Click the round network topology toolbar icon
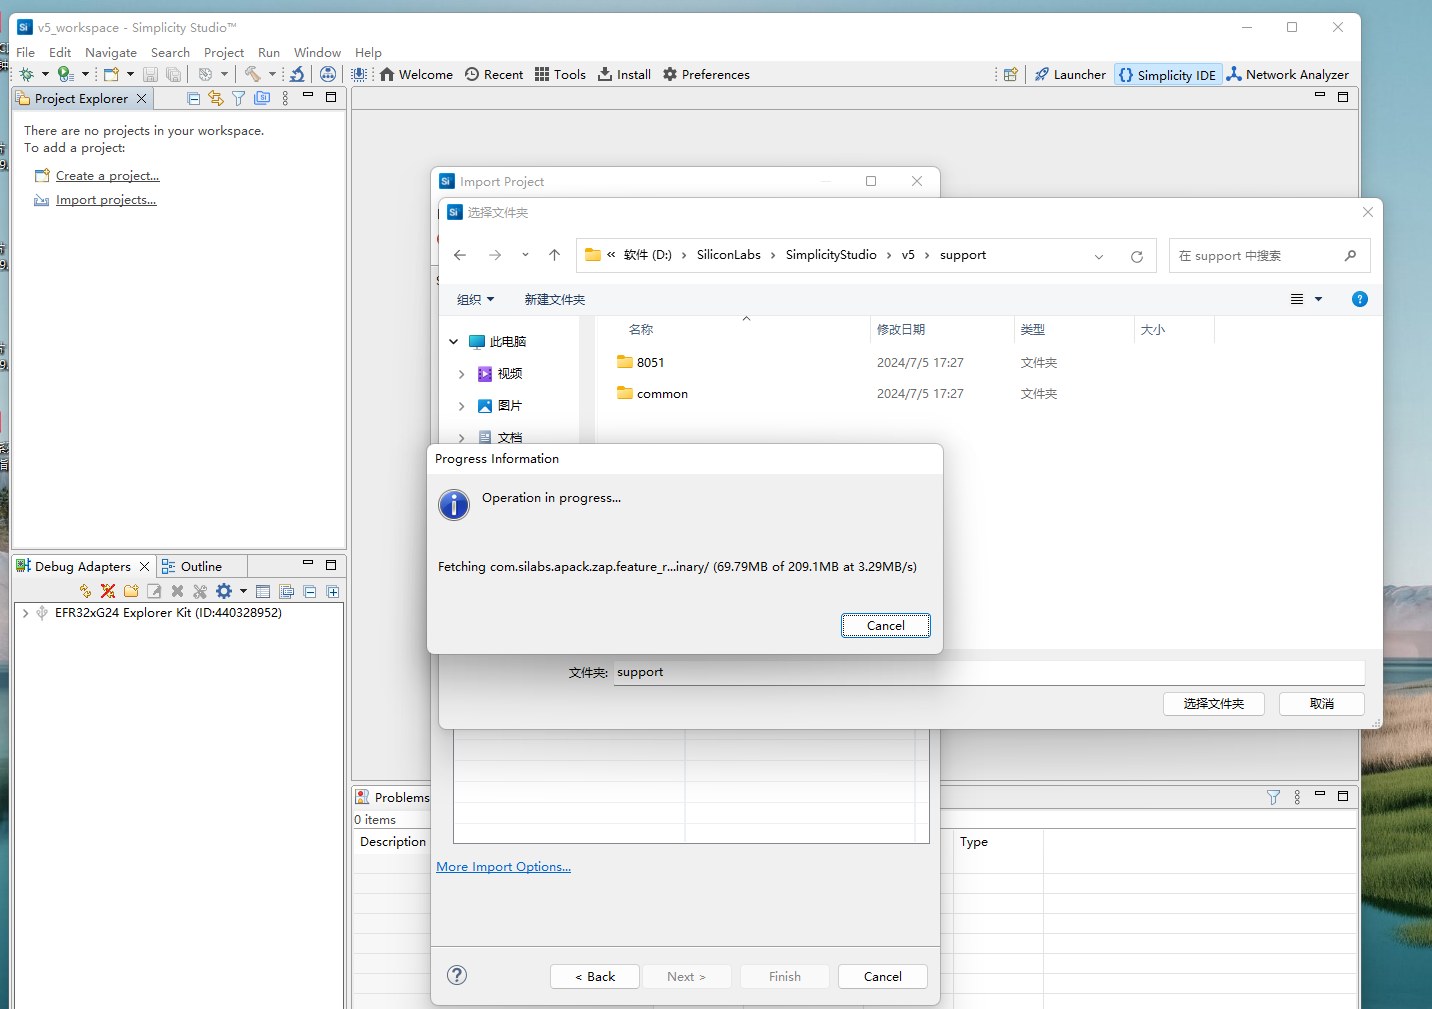The image size is (1432, 1009). point(328,74)
